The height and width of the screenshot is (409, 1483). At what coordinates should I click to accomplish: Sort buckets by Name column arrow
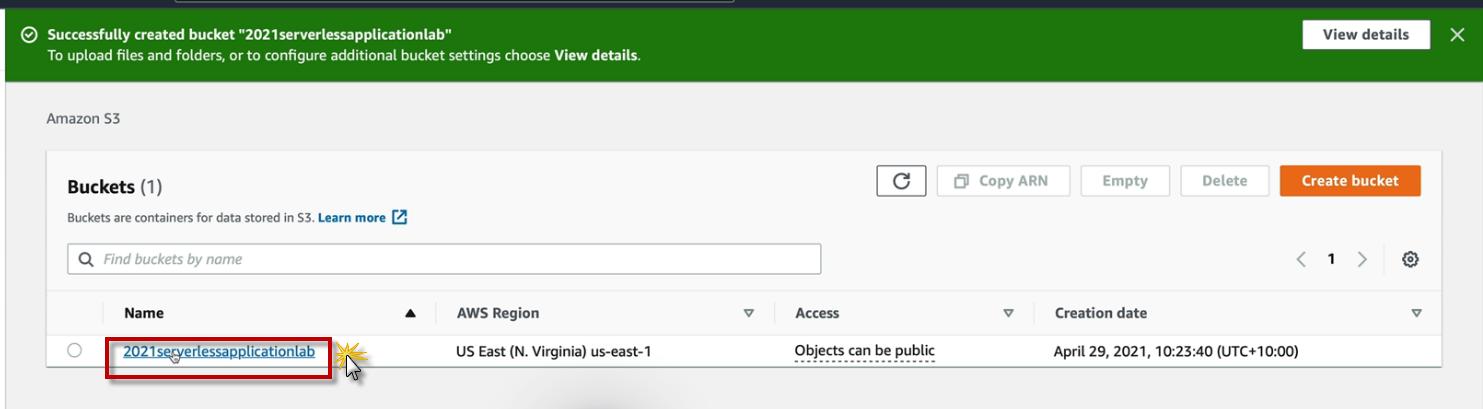click(x=410, y=313)
